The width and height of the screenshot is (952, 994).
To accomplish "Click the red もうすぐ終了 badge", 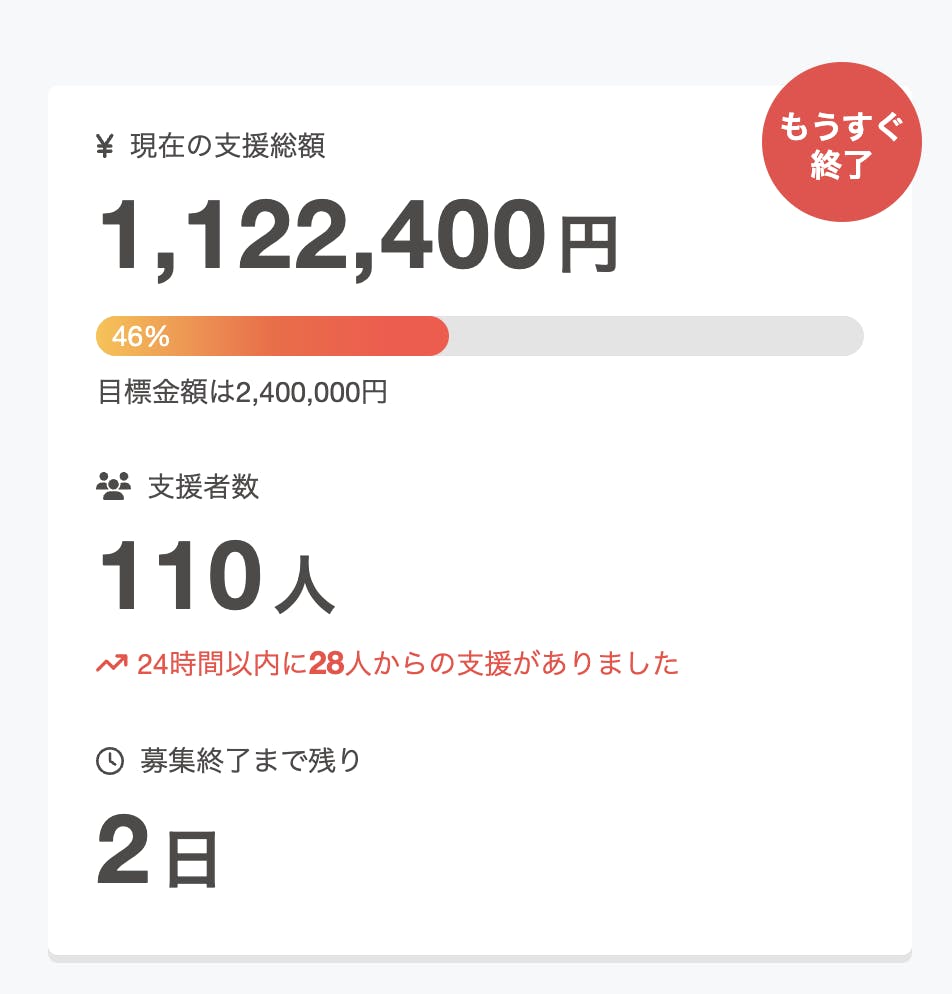I will (x=841, y=143).
